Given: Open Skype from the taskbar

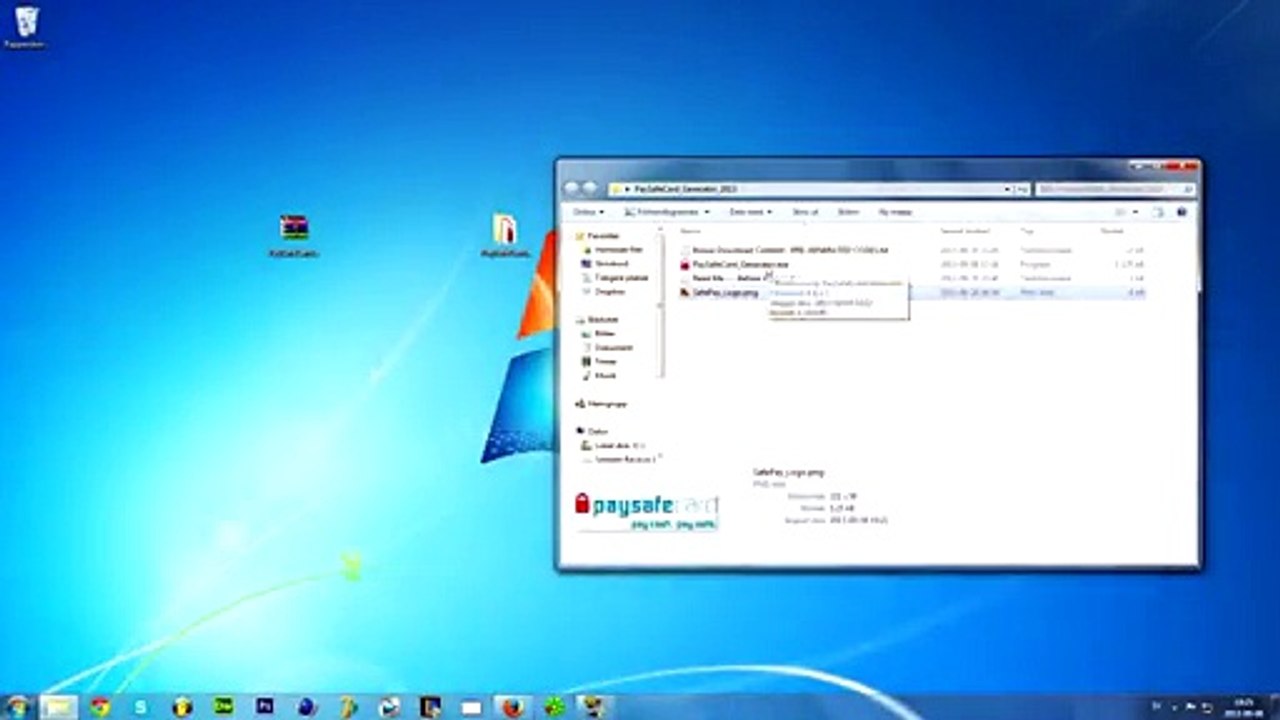Looking at the screenshot, I should click(x=141, y=707).
